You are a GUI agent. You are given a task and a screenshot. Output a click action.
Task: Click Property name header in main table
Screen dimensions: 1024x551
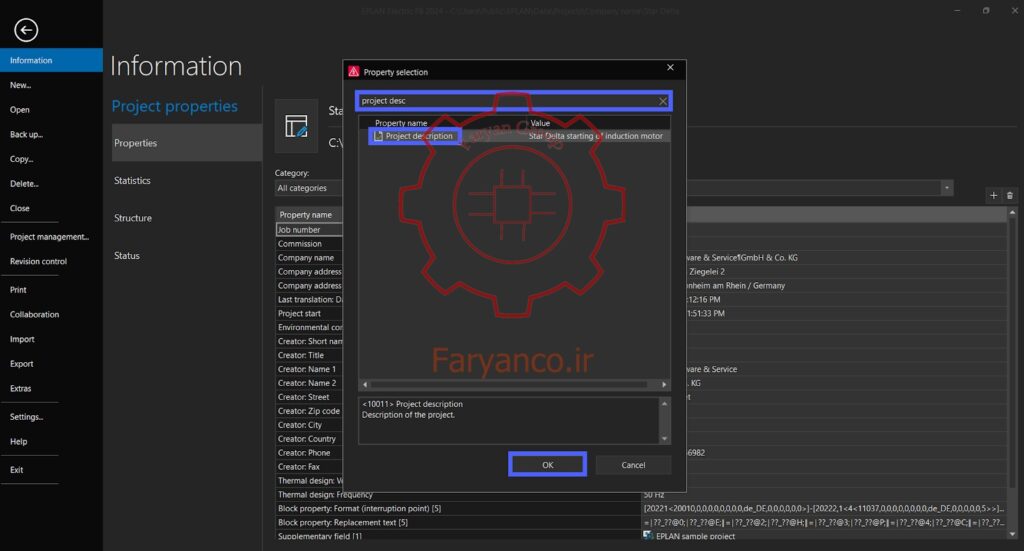(x=306, y=215)
